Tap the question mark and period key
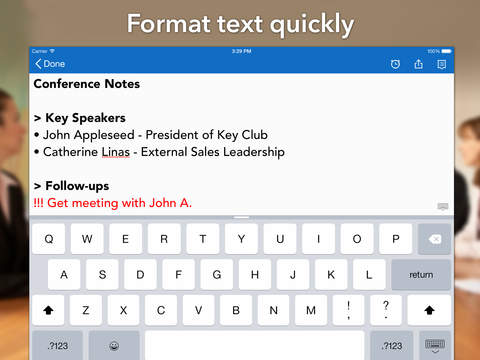This screenshot has height=360, width=480. tap(386, 310)
